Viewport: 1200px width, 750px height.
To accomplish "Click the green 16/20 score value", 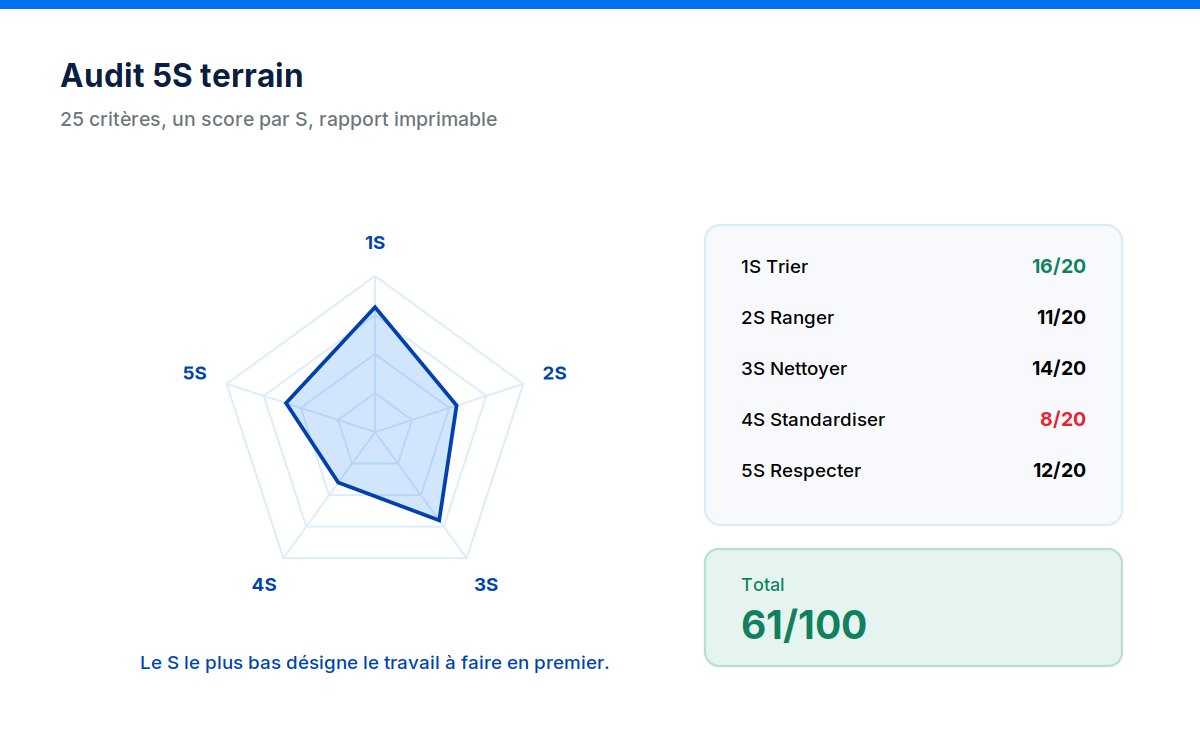I will (1059, 267).
